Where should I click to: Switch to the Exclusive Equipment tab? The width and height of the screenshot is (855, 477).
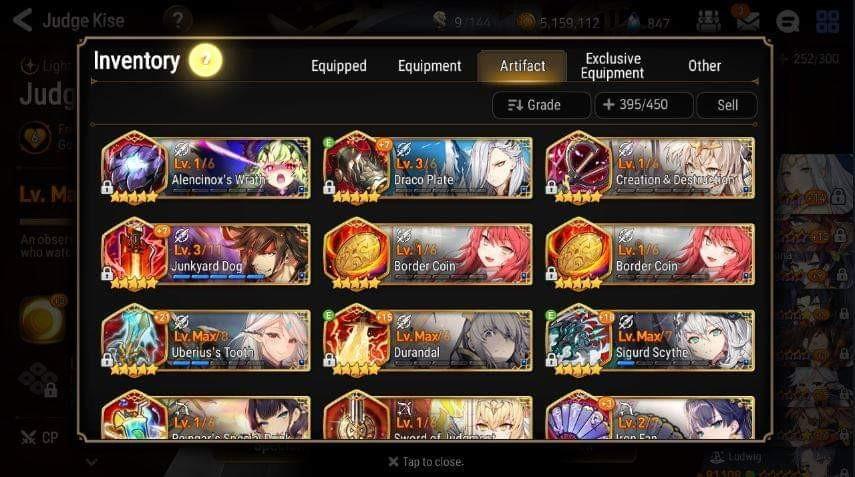click(x=612, y=66)
